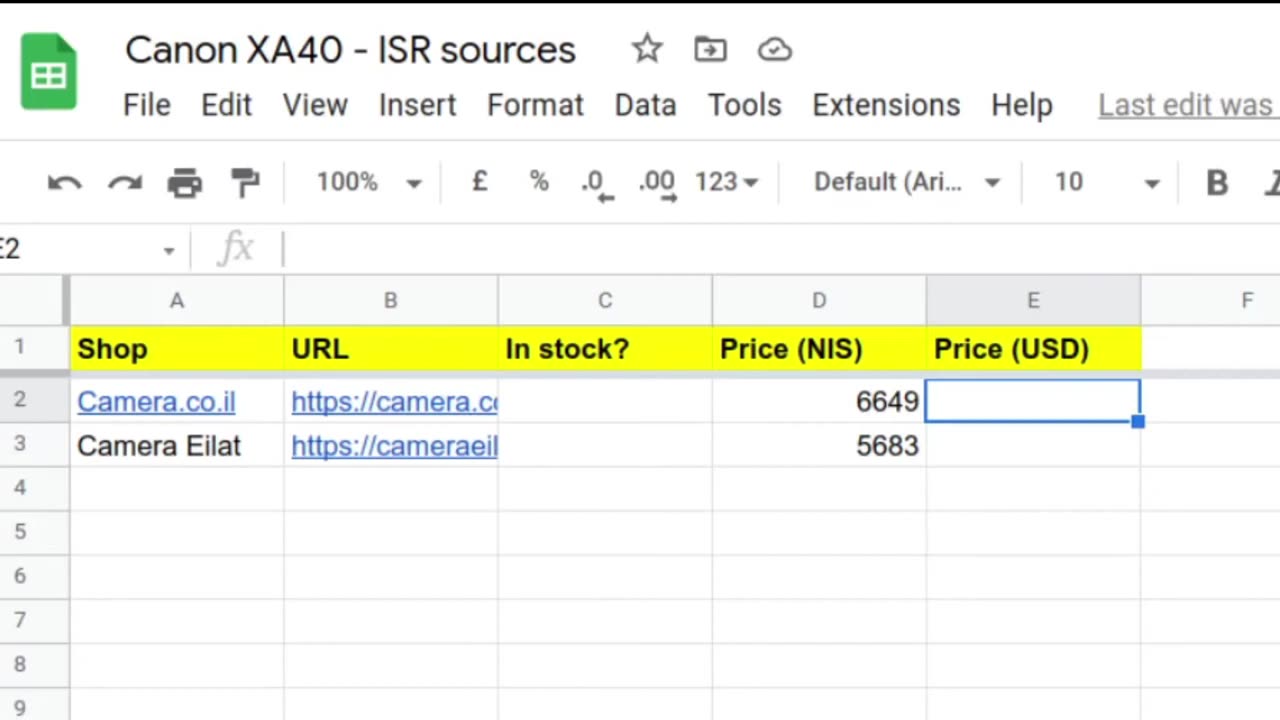
Task: Format as percent
Action: click(539, 181)
